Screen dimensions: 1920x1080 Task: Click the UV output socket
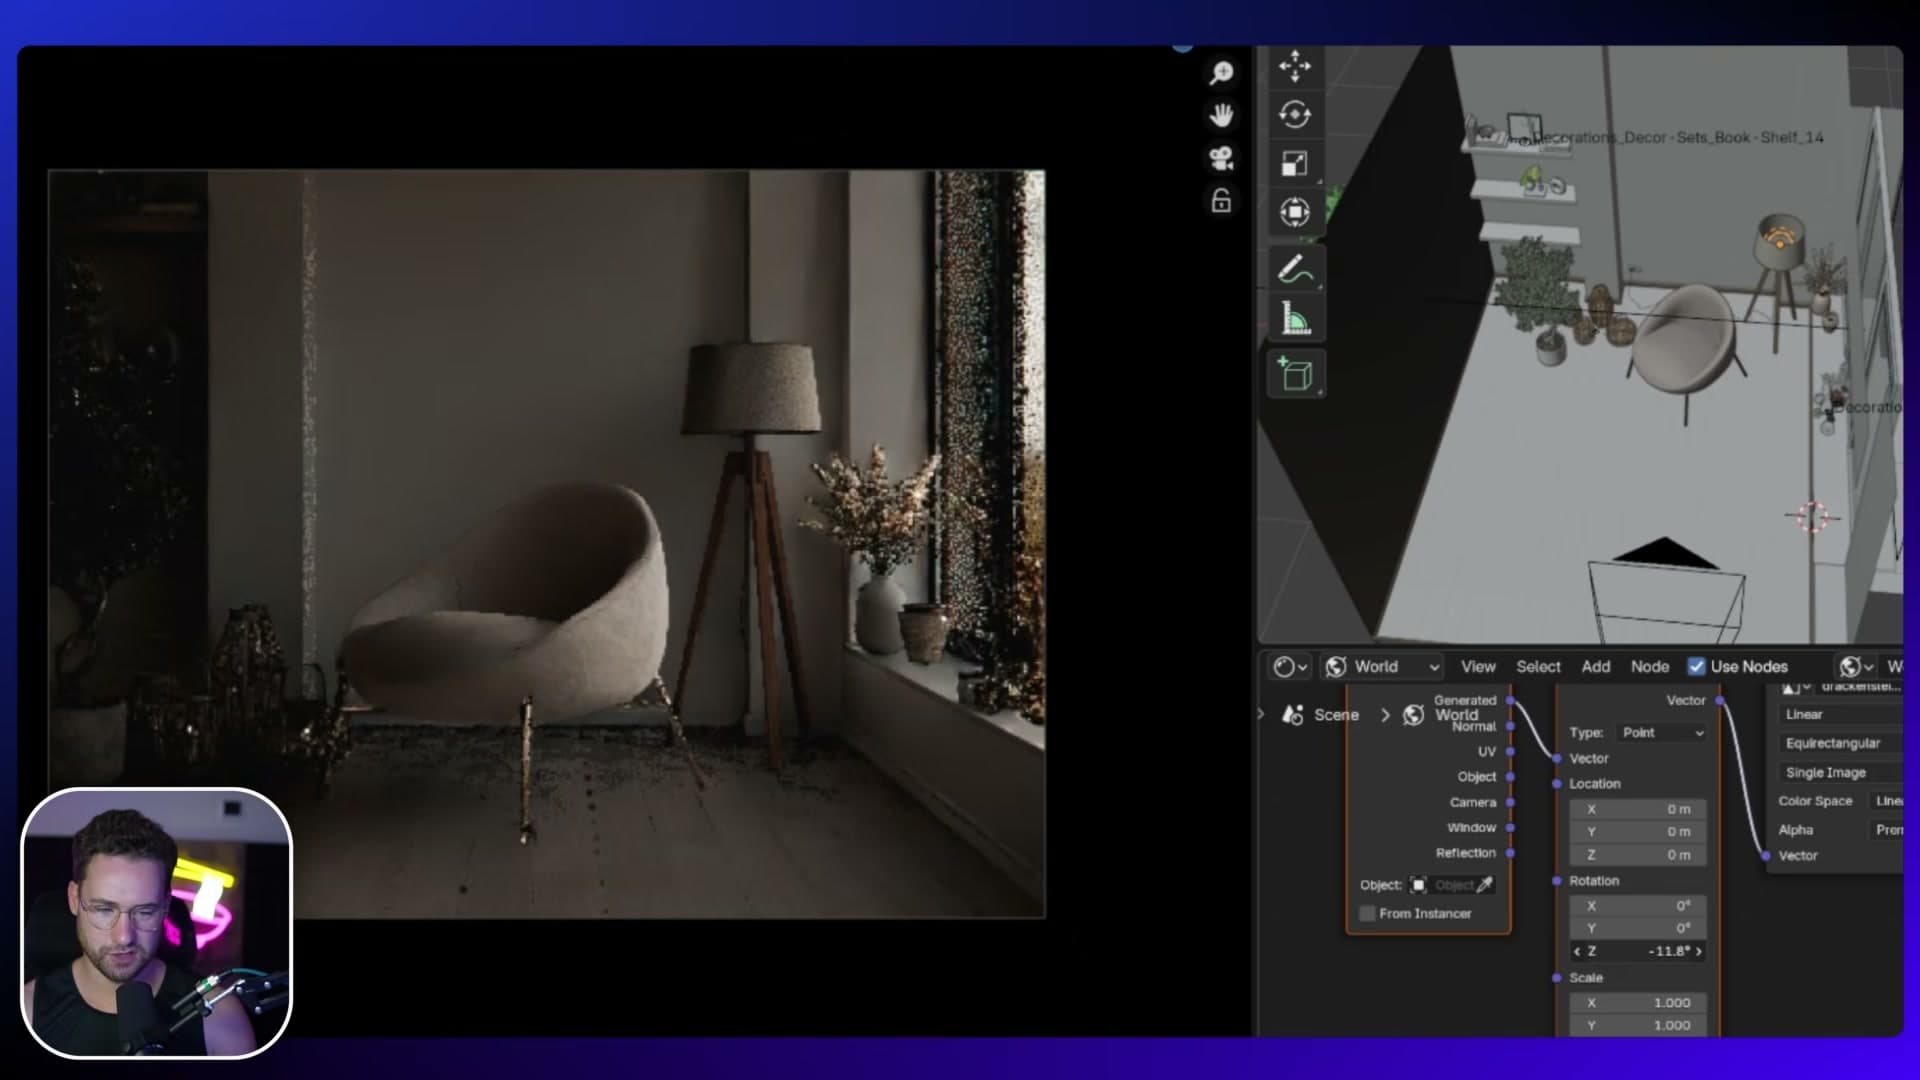coord(1510,752)
